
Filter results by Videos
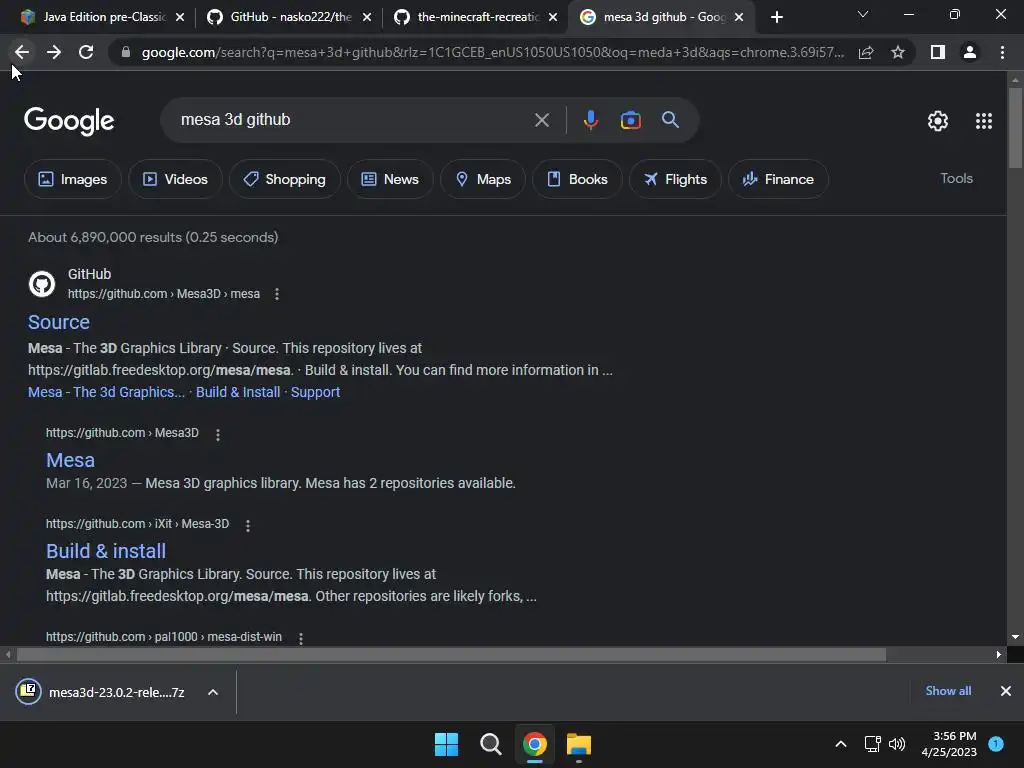(175, 179)
